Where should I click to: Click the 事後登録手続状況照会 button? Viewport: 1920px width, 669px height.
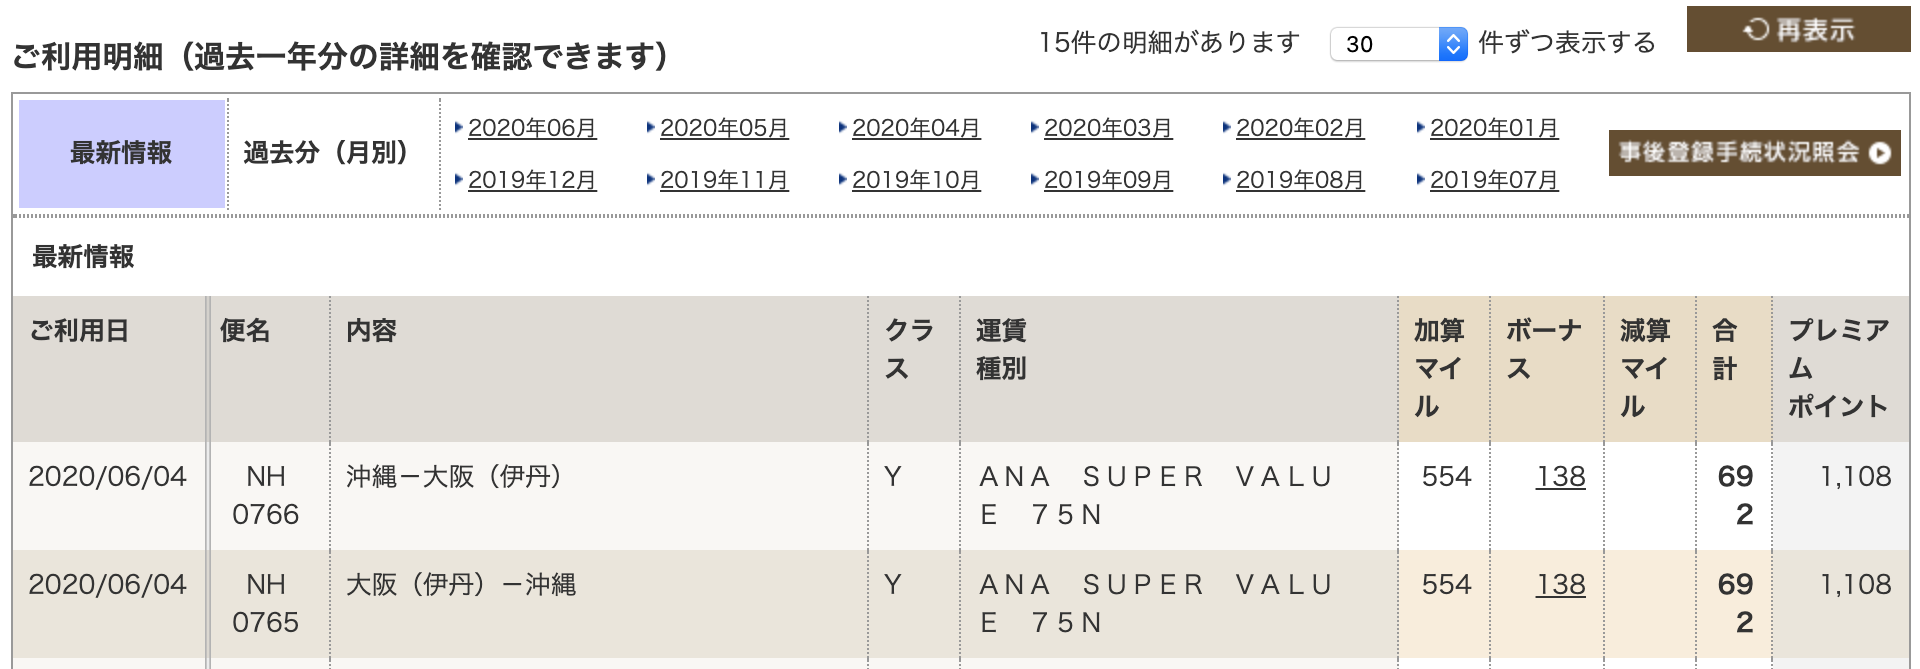[x=1754, y=153]
